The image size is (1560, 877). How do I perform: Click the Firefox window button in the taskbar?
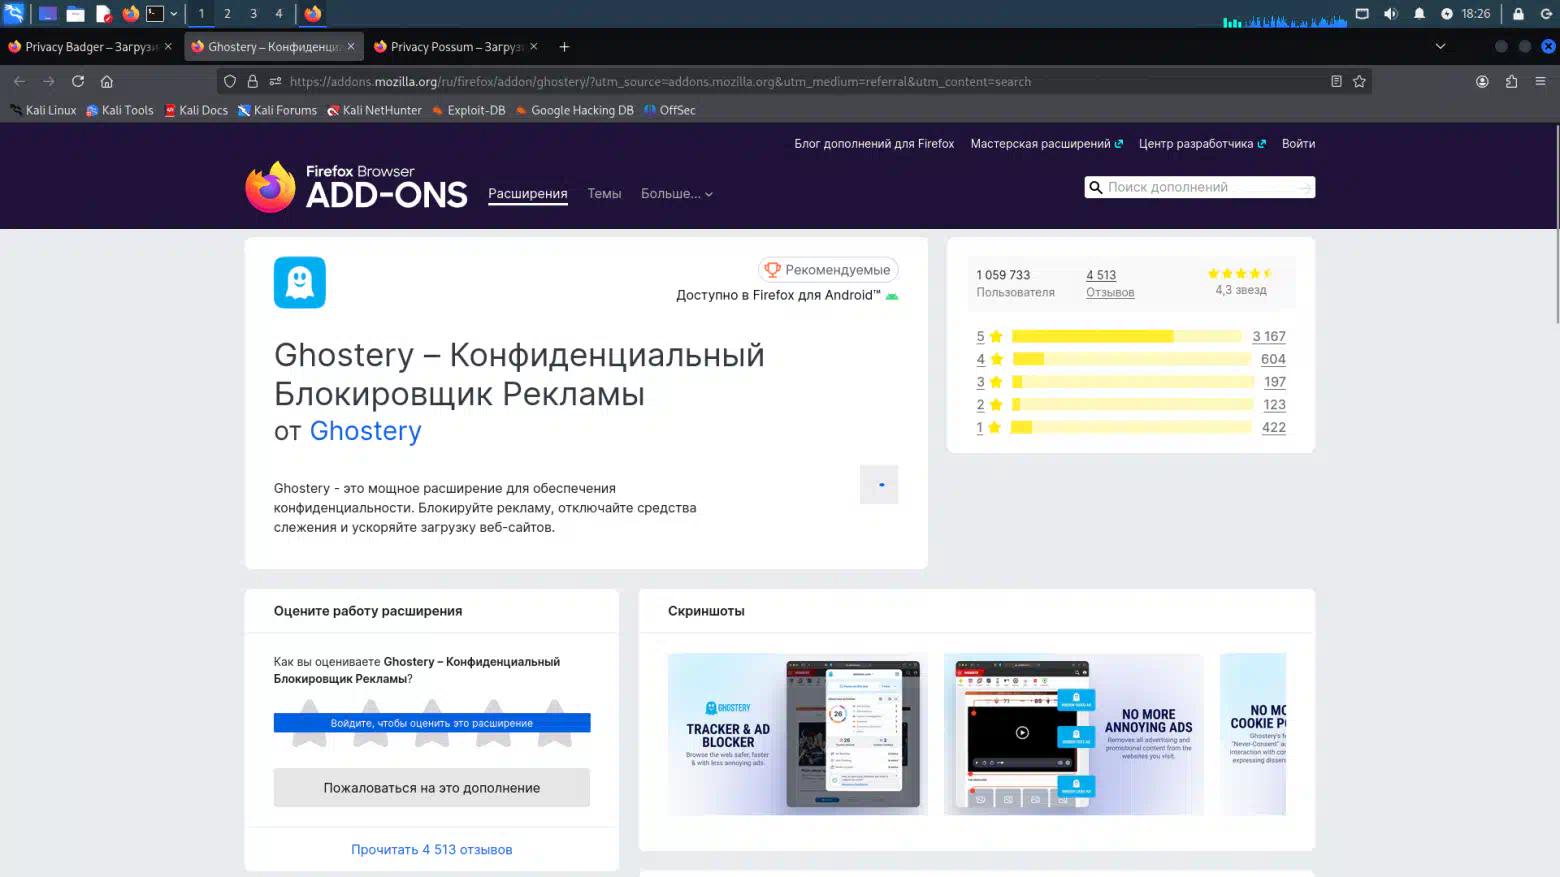pyautogui.click(x=313, y=14)
